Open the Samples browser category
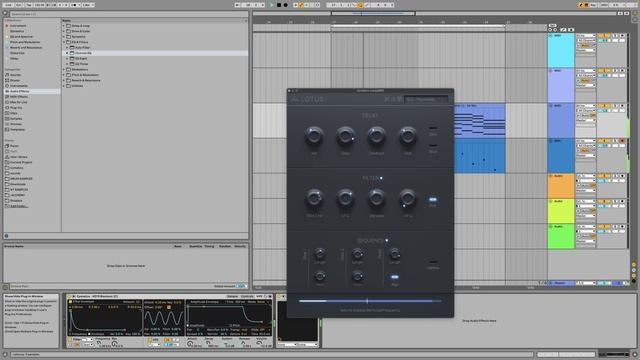Image resolution: width=640 pixels, height=360 pixels. point(16,119)
